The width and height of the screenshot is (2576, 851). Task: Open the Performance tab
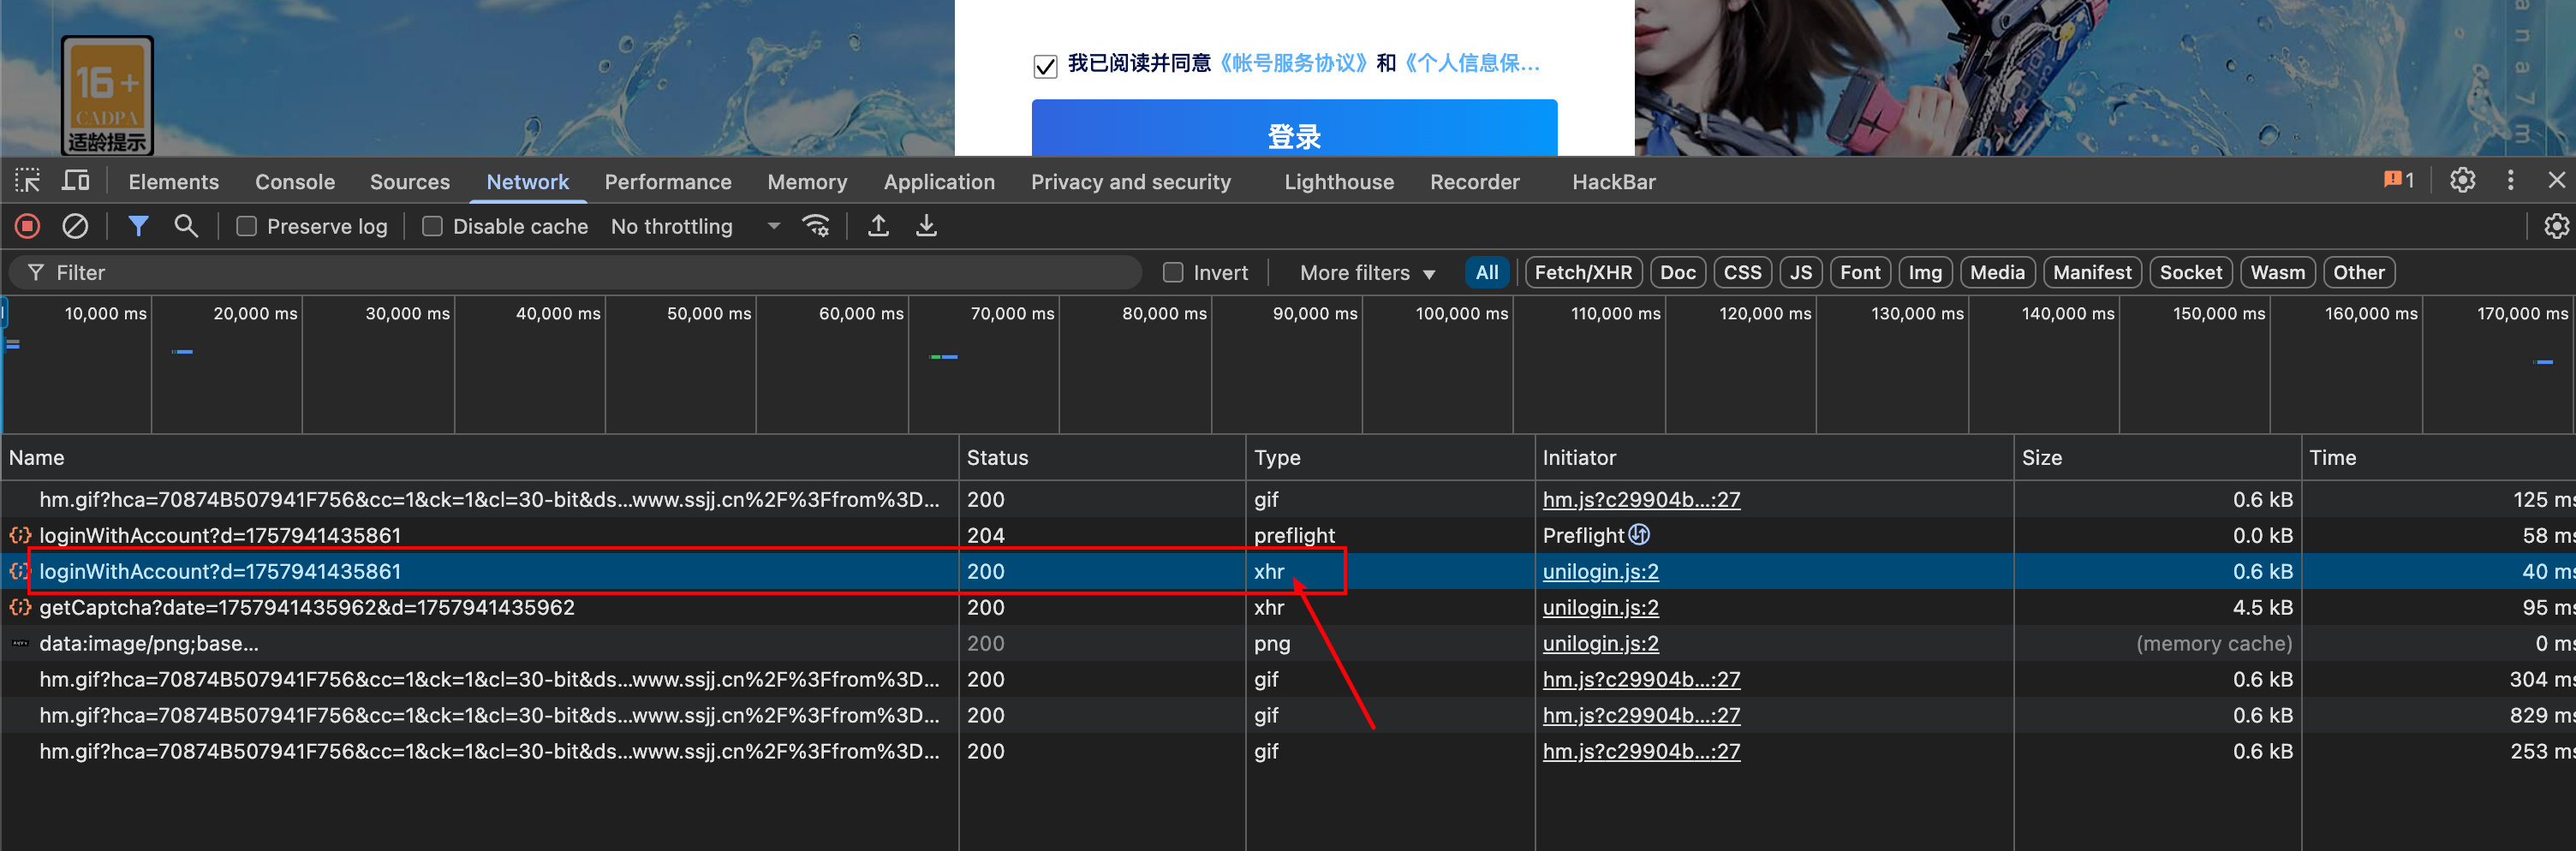coord(668,182)
